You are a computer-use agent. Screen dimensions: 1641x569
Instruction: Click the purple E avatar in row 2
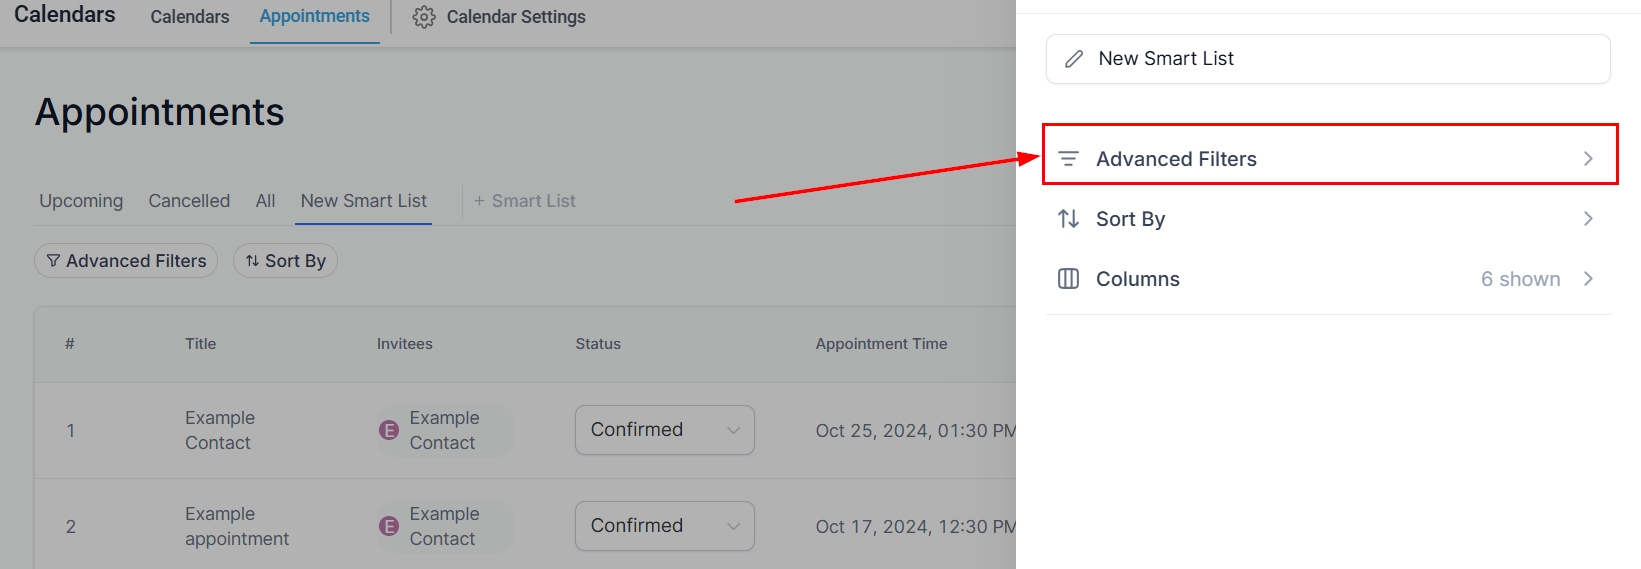point(389,526)
